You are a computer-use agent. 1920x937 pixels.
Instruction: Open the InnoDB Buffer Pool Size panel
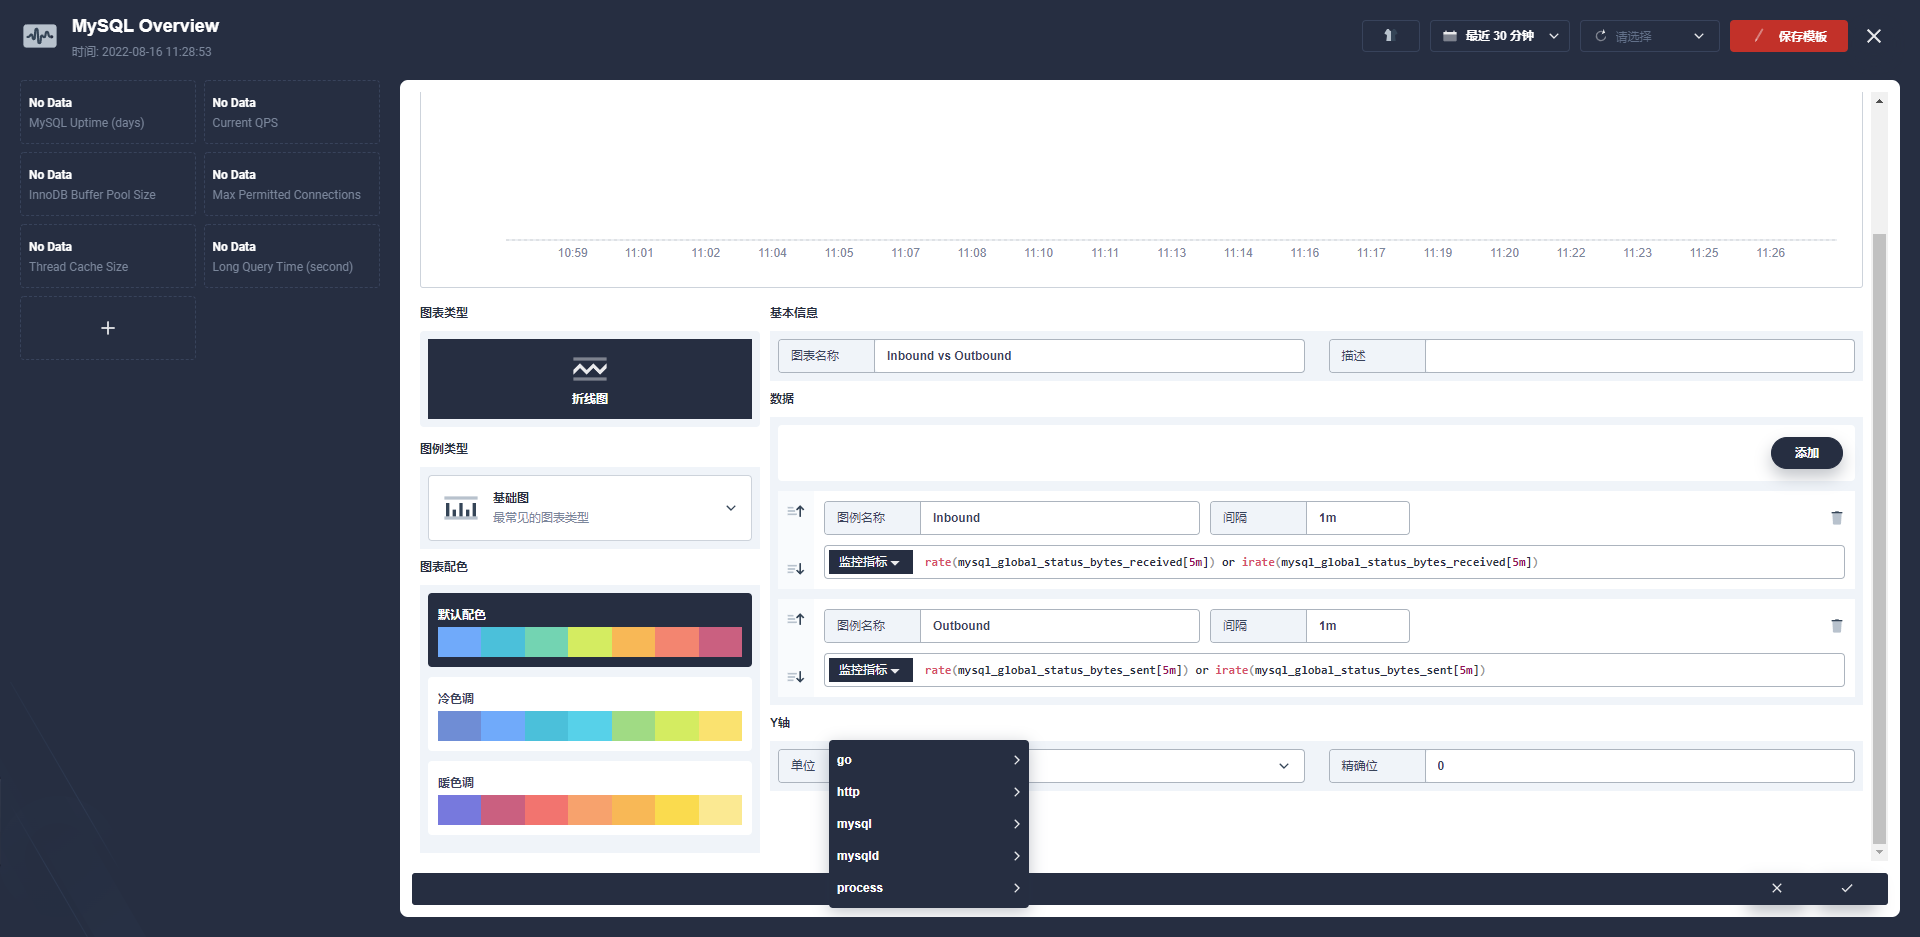click(x=108, y=184)
